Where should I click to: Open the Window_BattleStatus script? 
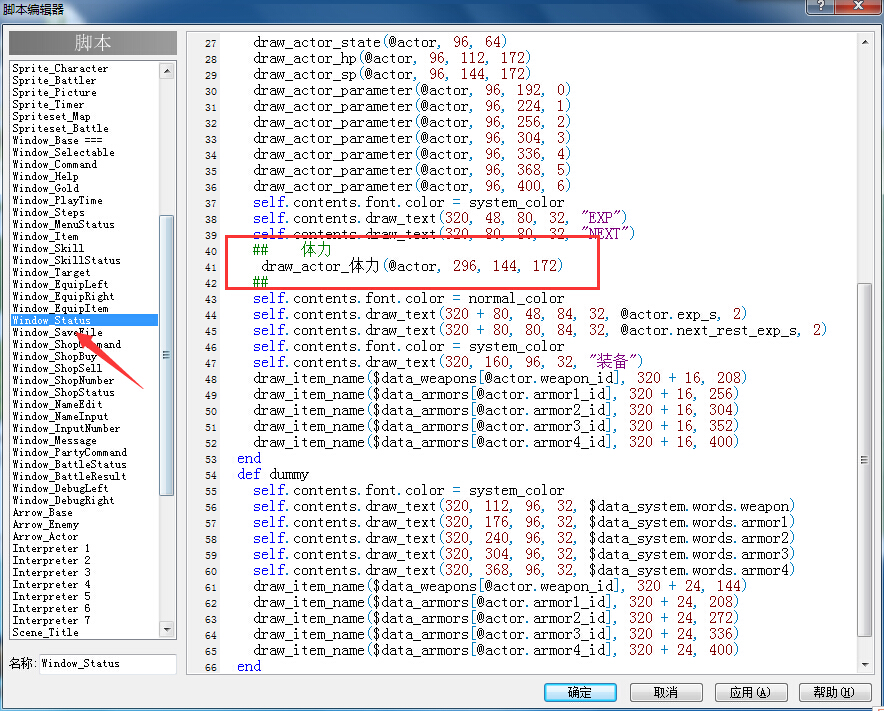(69, 464)
